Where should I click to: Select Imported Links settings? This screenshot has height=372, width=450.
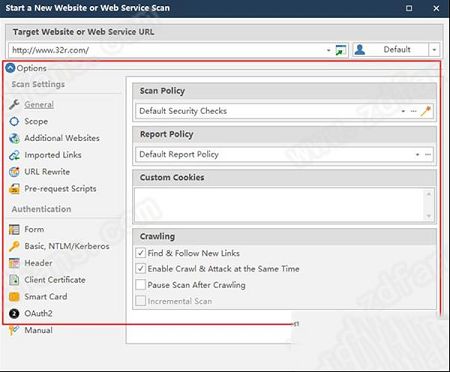pos(53,155)
